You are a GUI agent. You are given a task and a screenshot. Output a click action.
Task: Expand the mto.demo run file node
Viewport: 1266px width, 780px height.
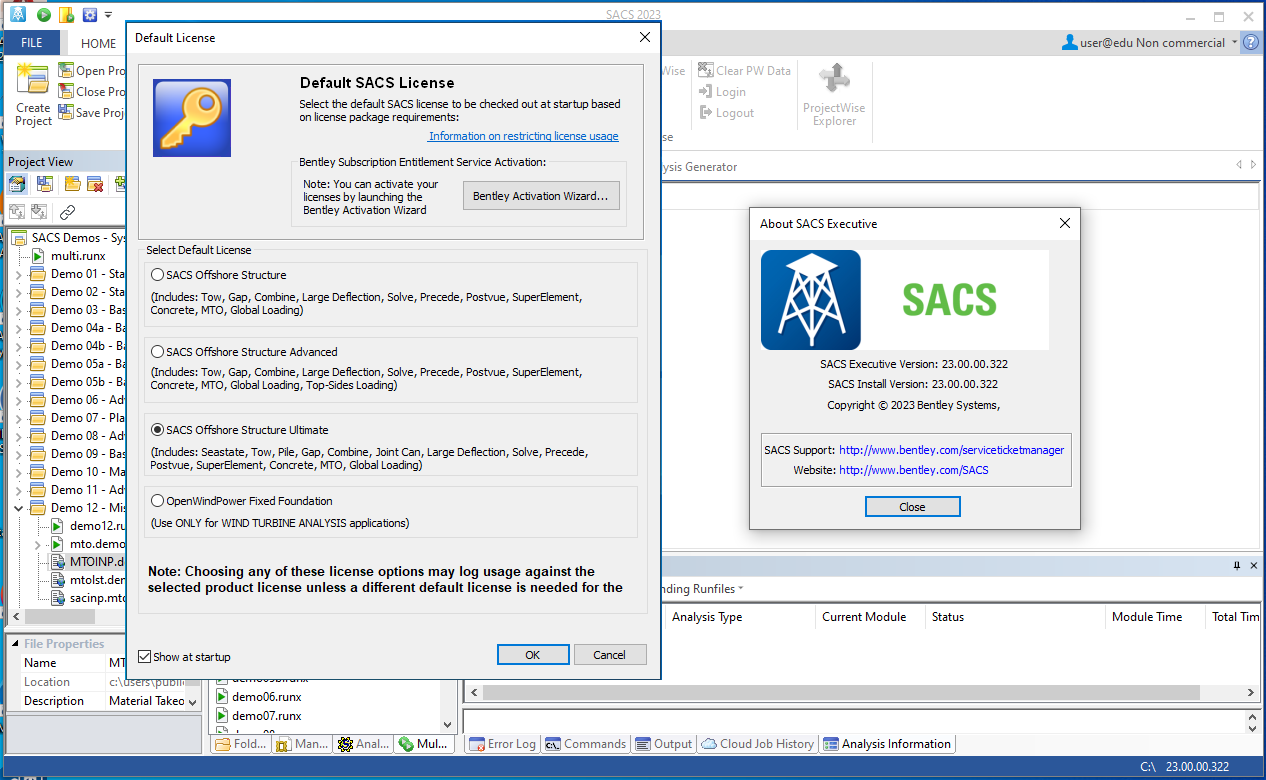[38, 544]
